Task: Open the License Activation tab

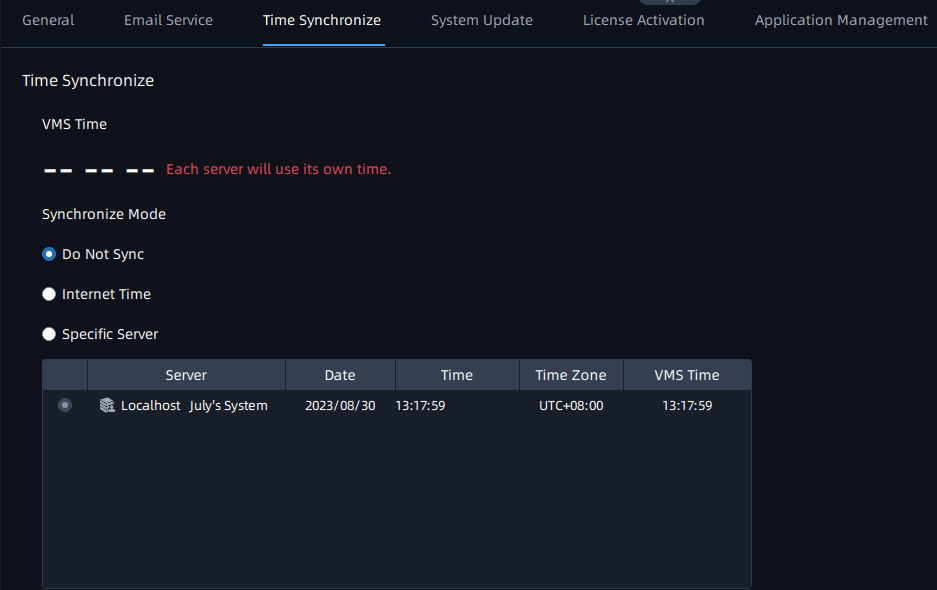Action: 643,20
